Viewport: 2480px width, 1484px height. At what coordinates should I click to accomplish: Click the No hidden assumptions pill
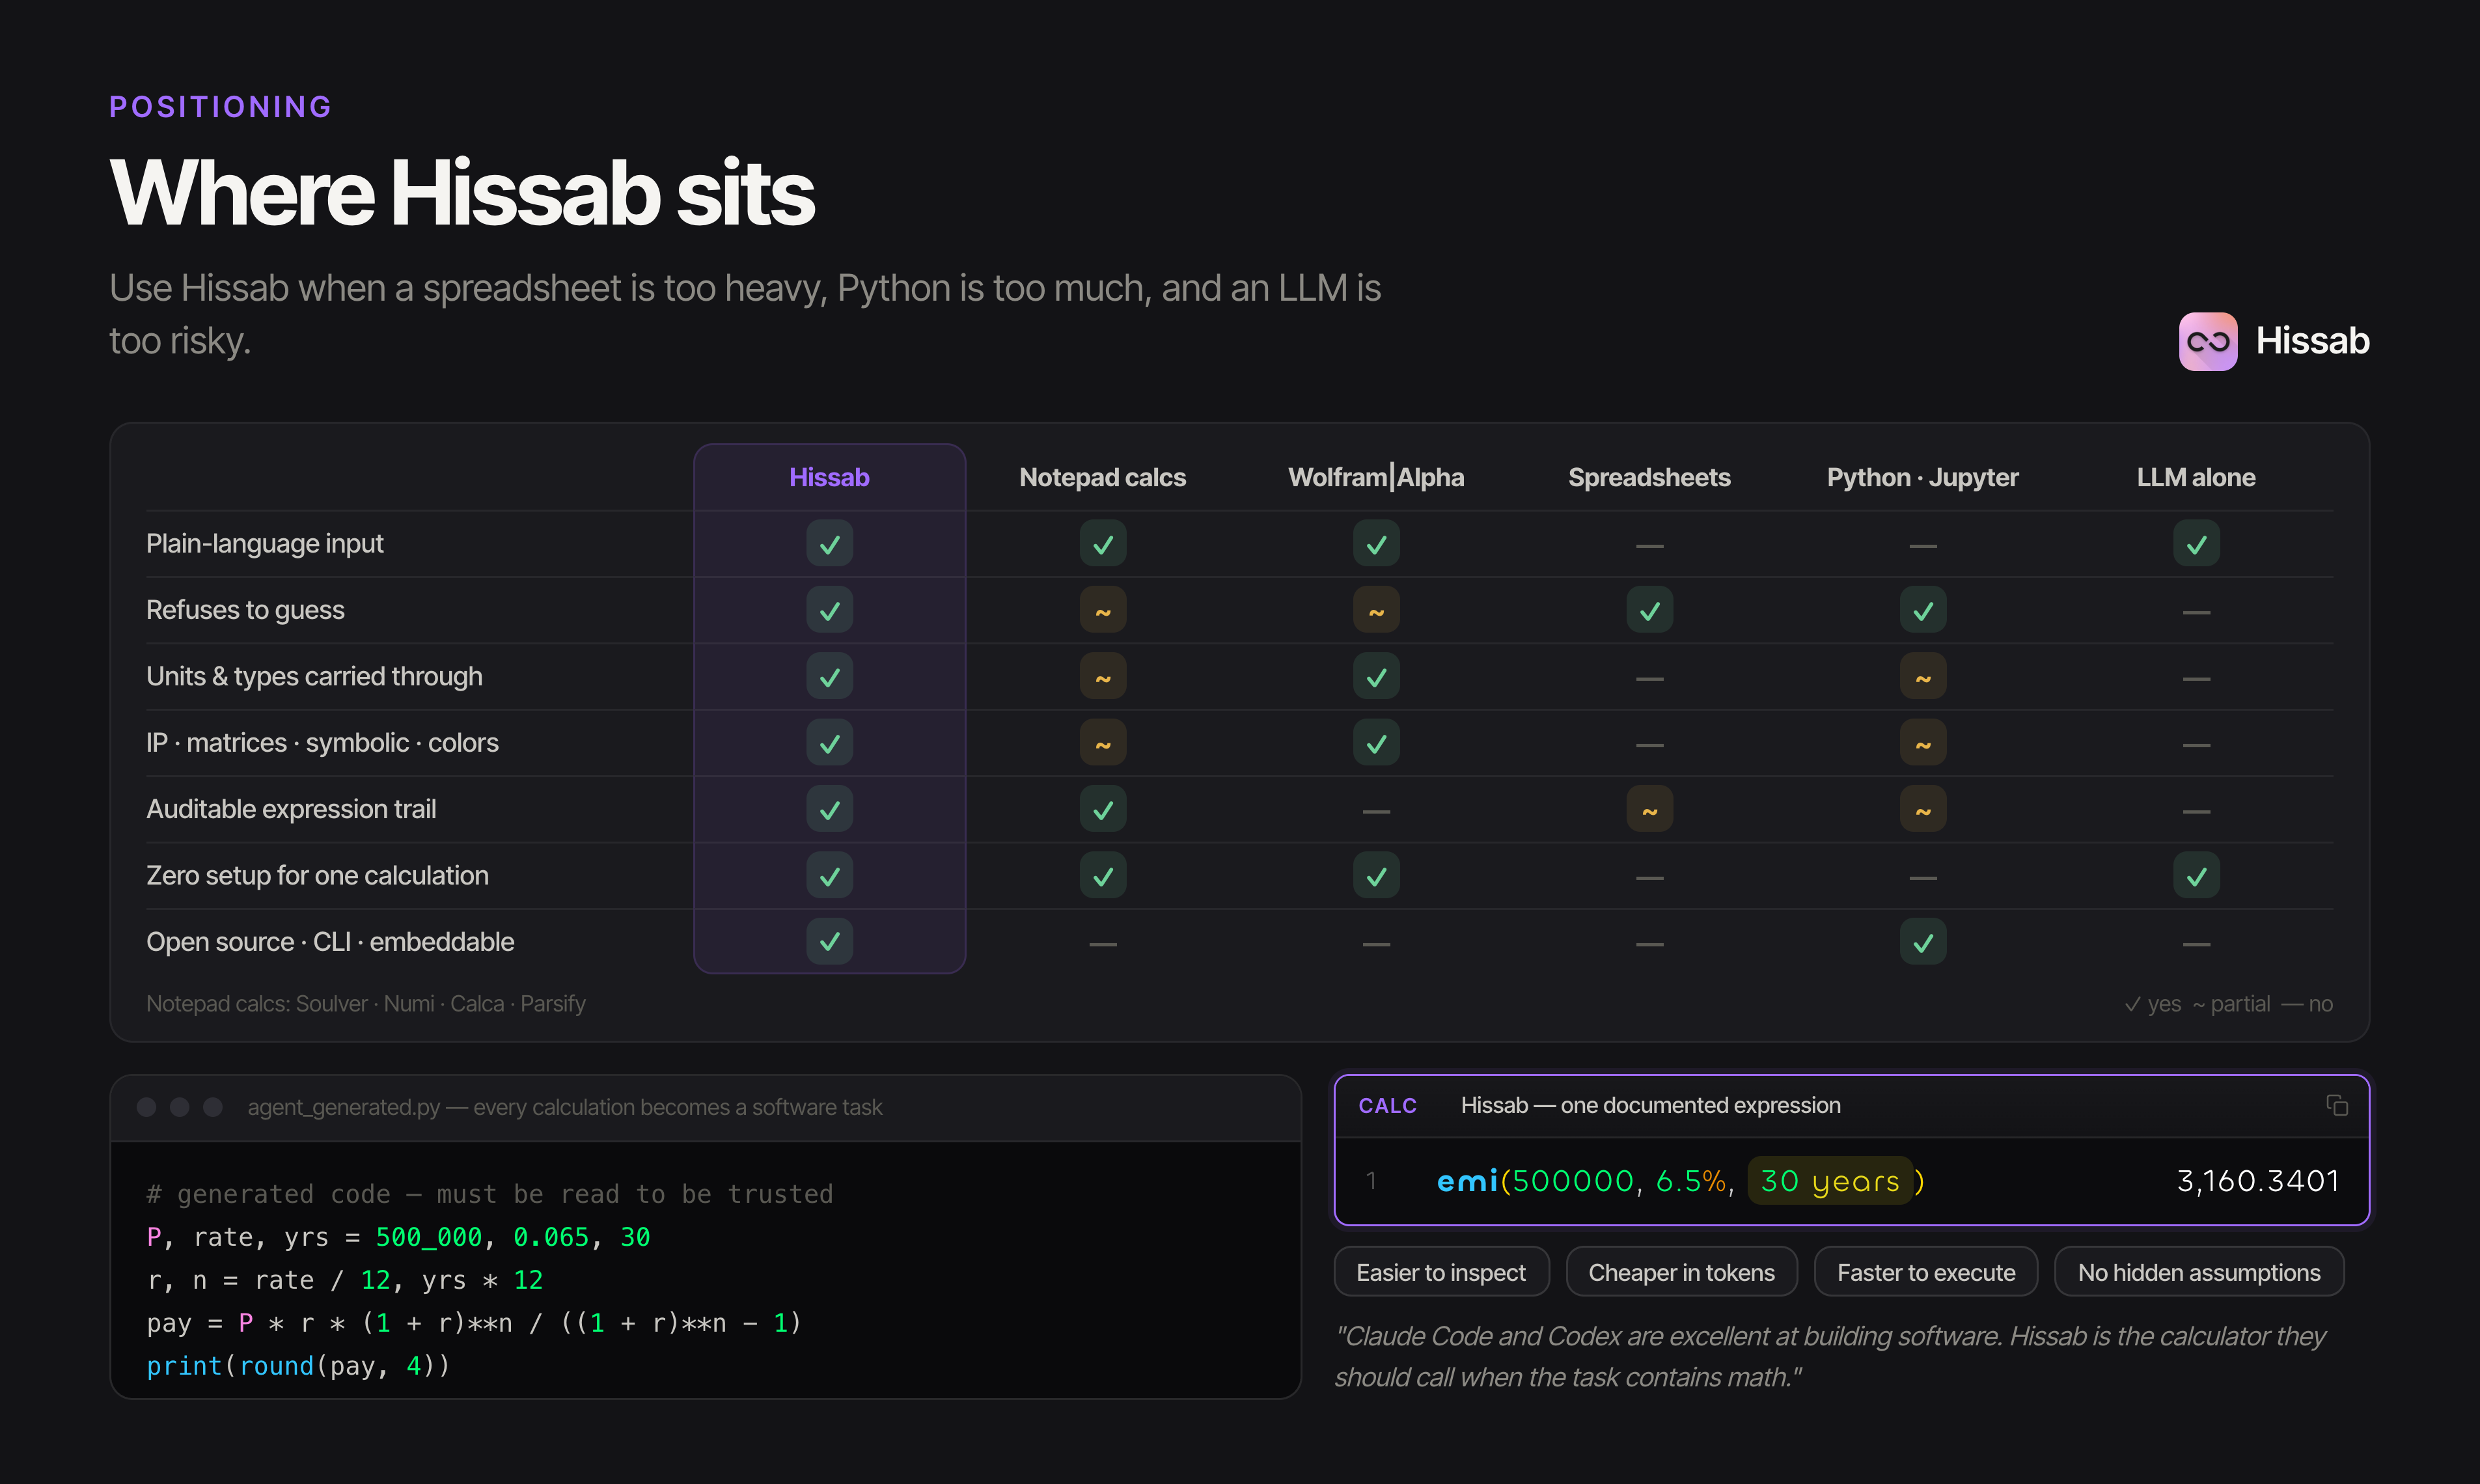2199,1272
